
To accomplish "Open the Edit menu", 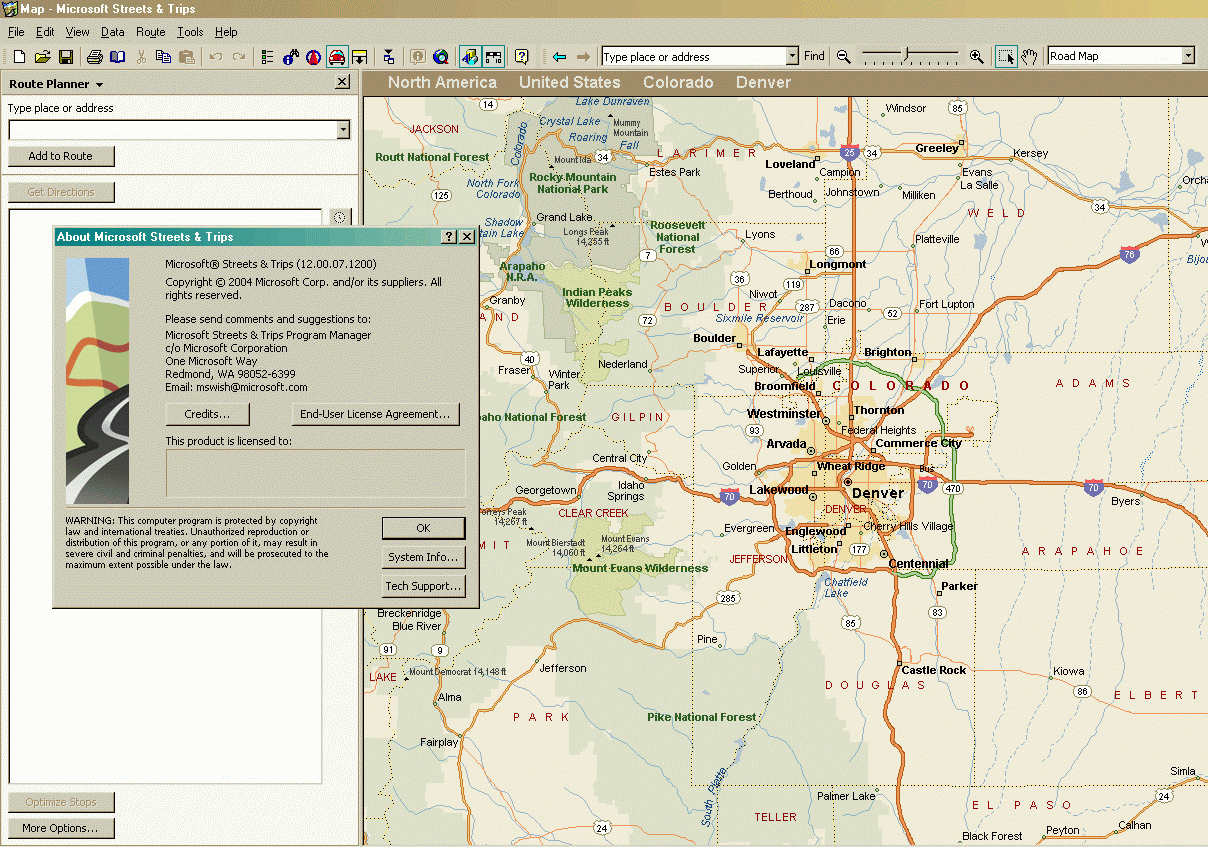I will pyautogui.click(x=45, y=32).
